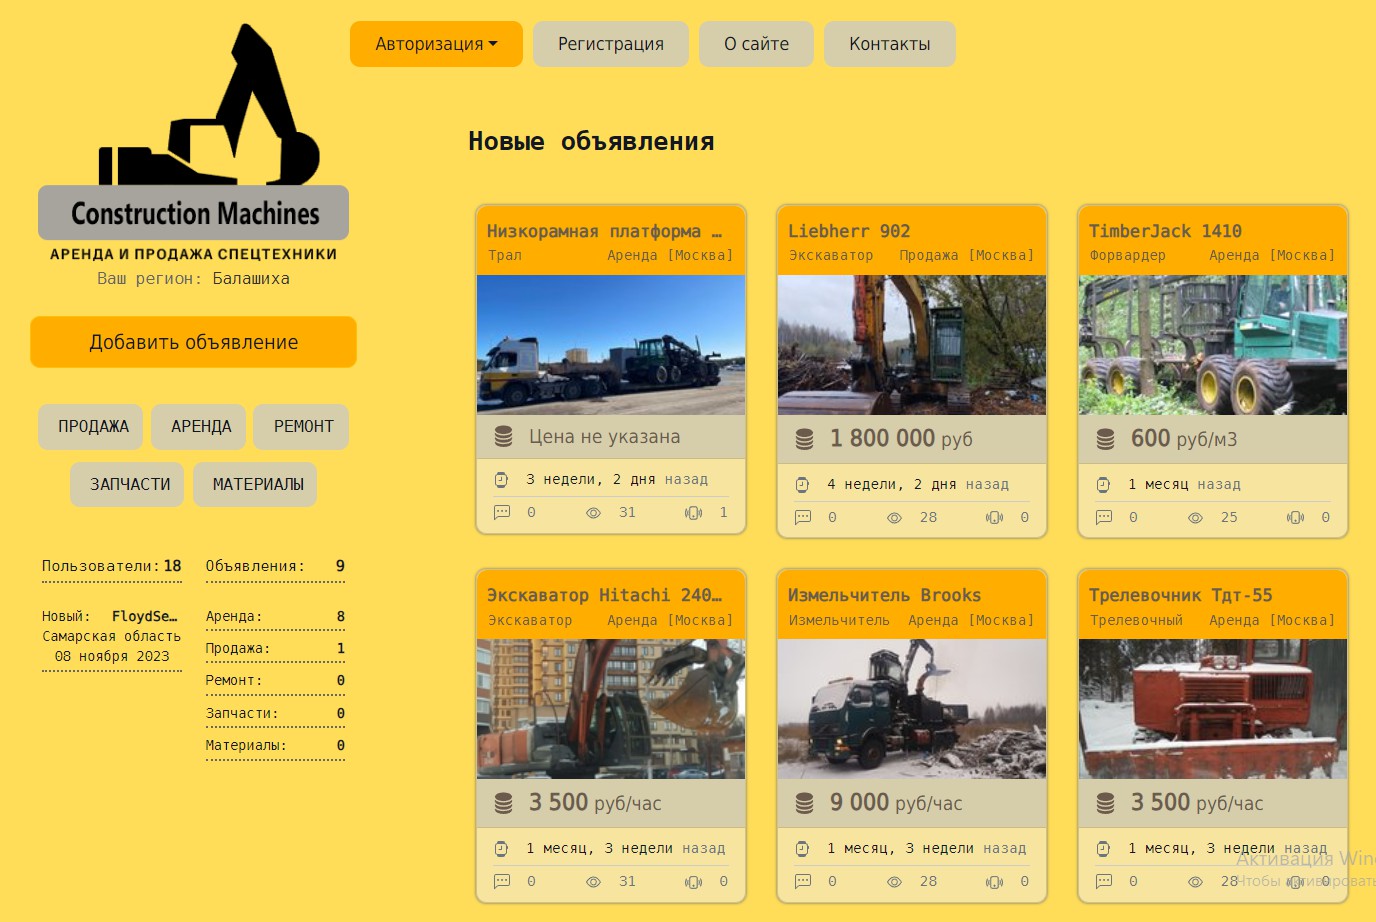
Task: Open the Авторизация dropdown menu
Action: tap(436, 44)
